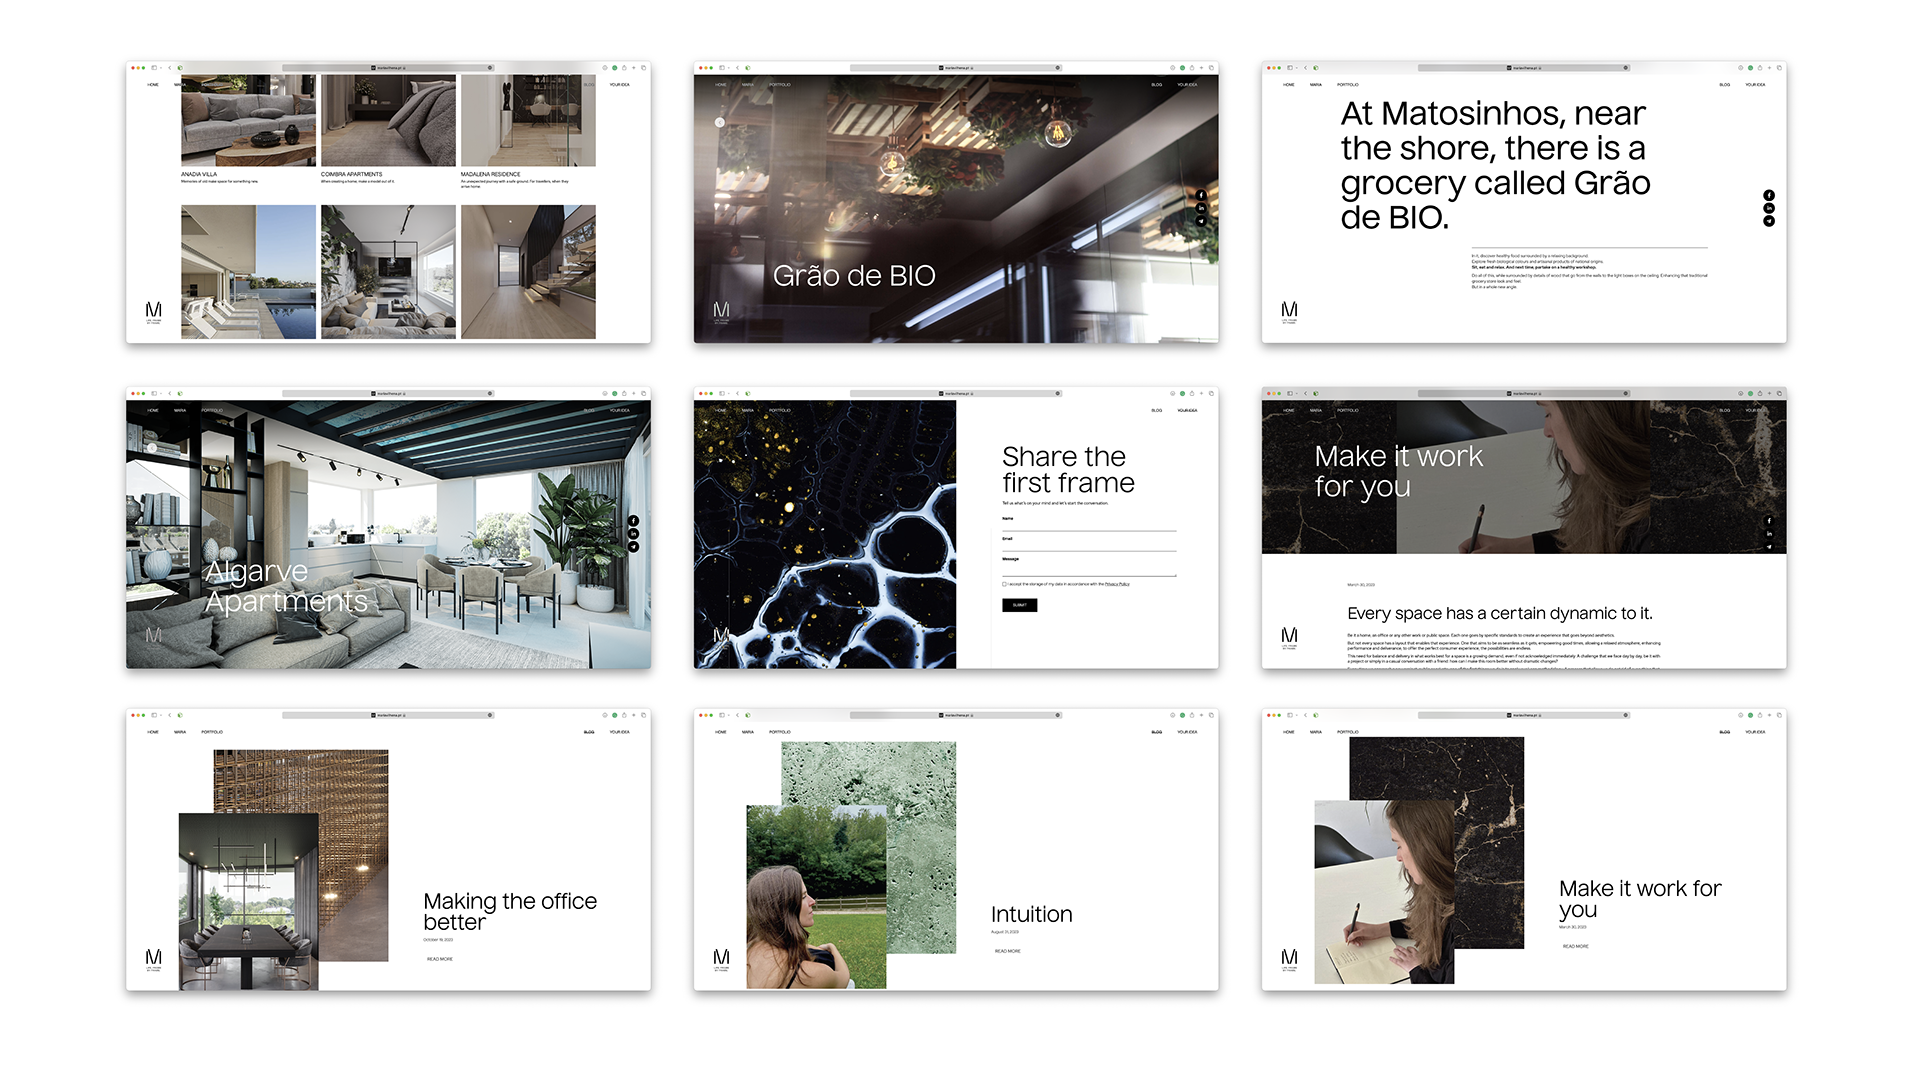Open new tab plus icon in Matosinhos window

(1769, 68)
